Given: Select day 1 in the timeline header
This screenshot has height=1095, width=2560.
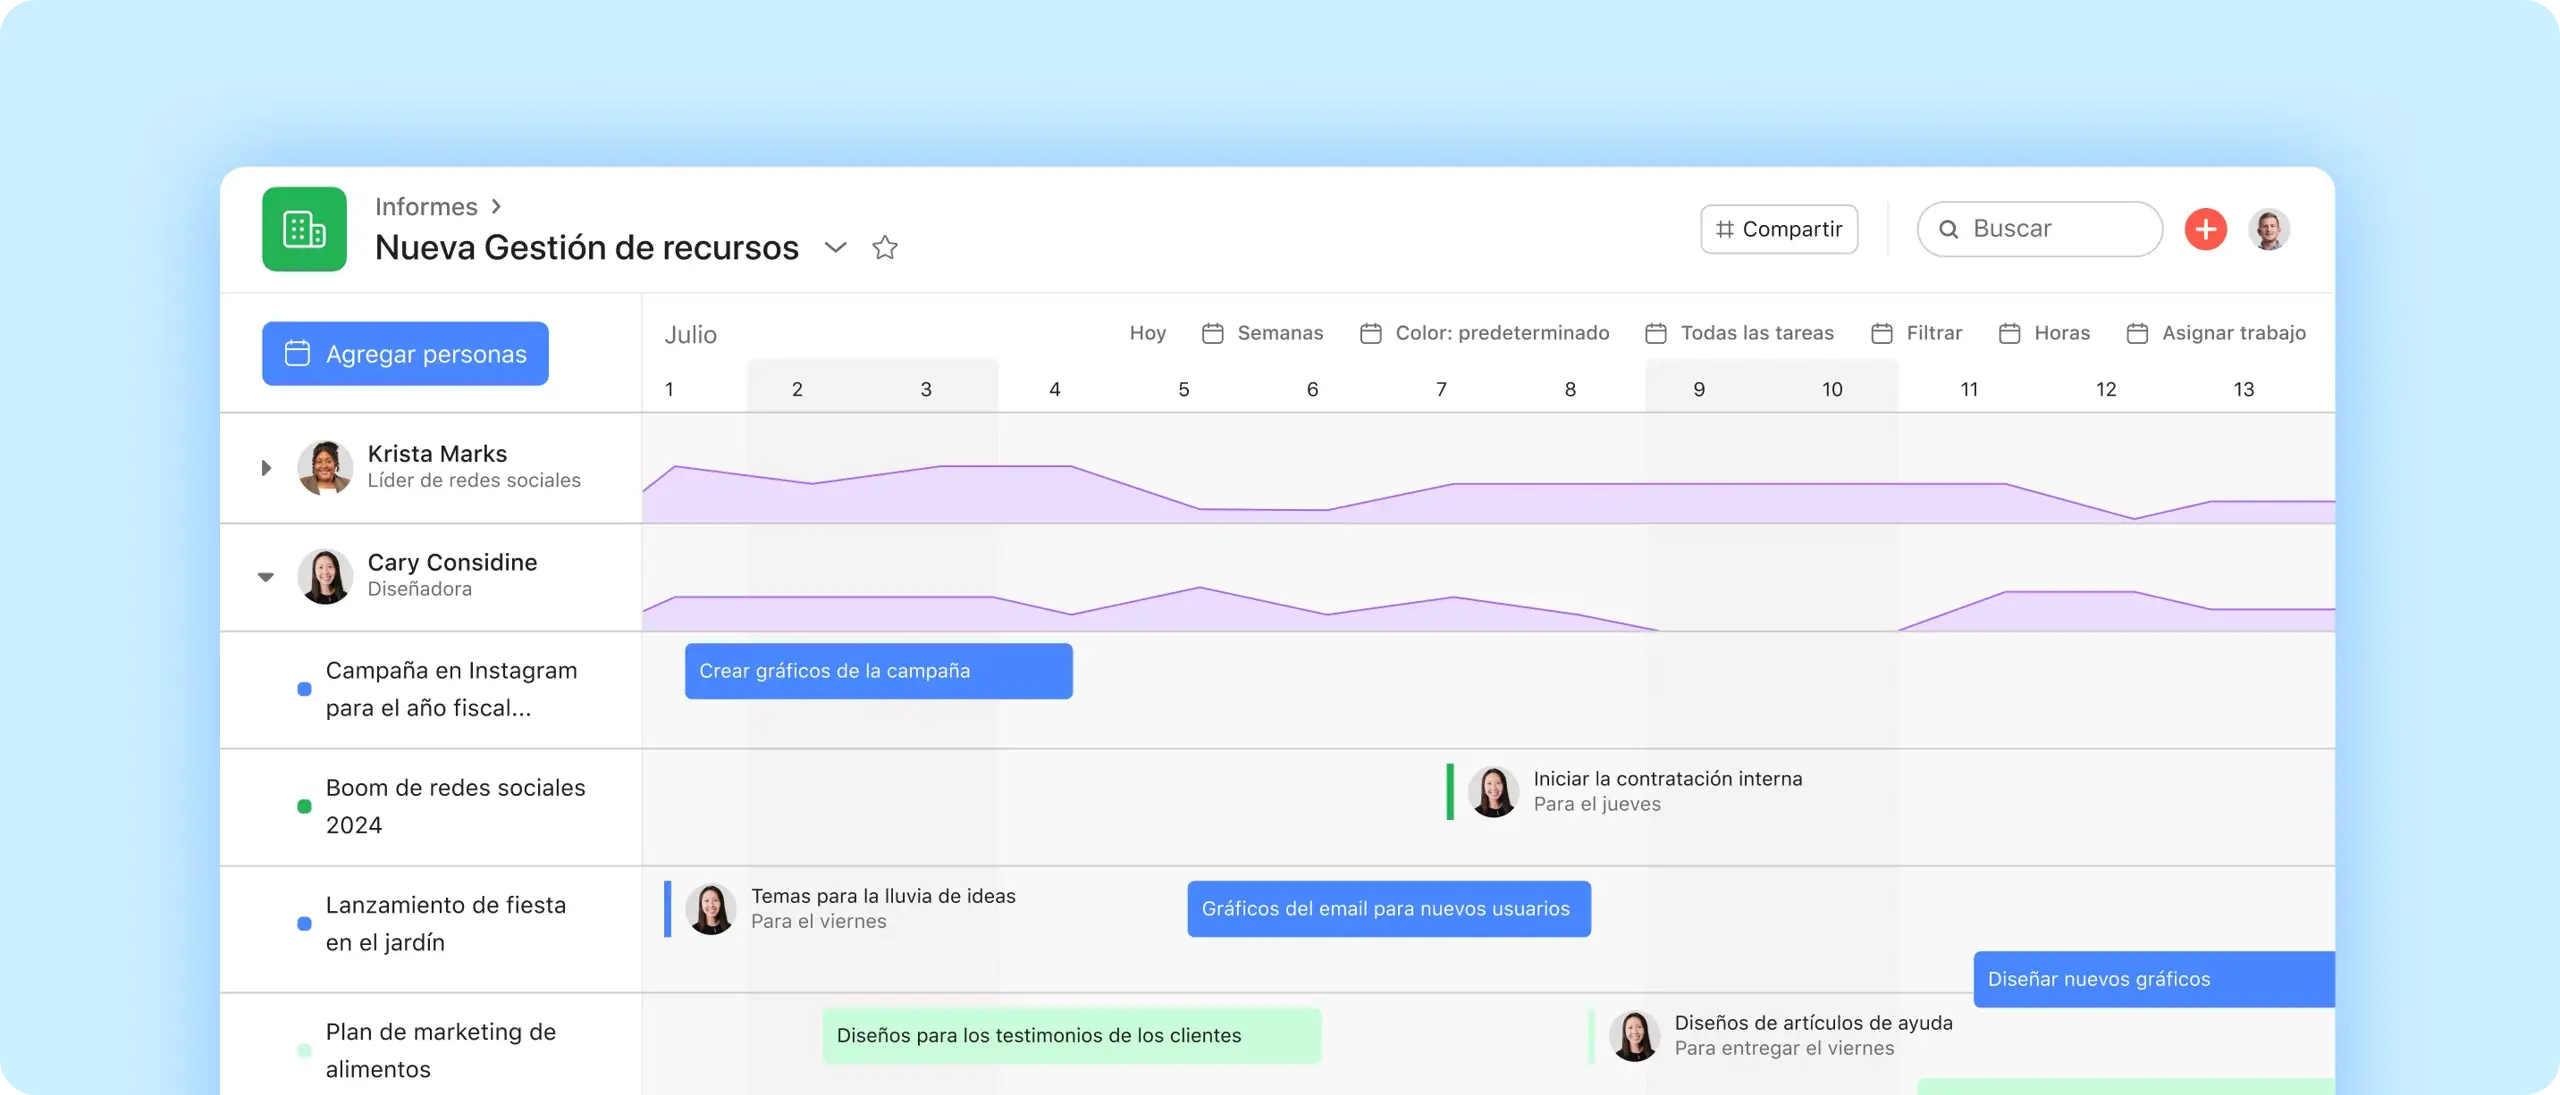Looking at the screenshot, I should click(669, 389).
